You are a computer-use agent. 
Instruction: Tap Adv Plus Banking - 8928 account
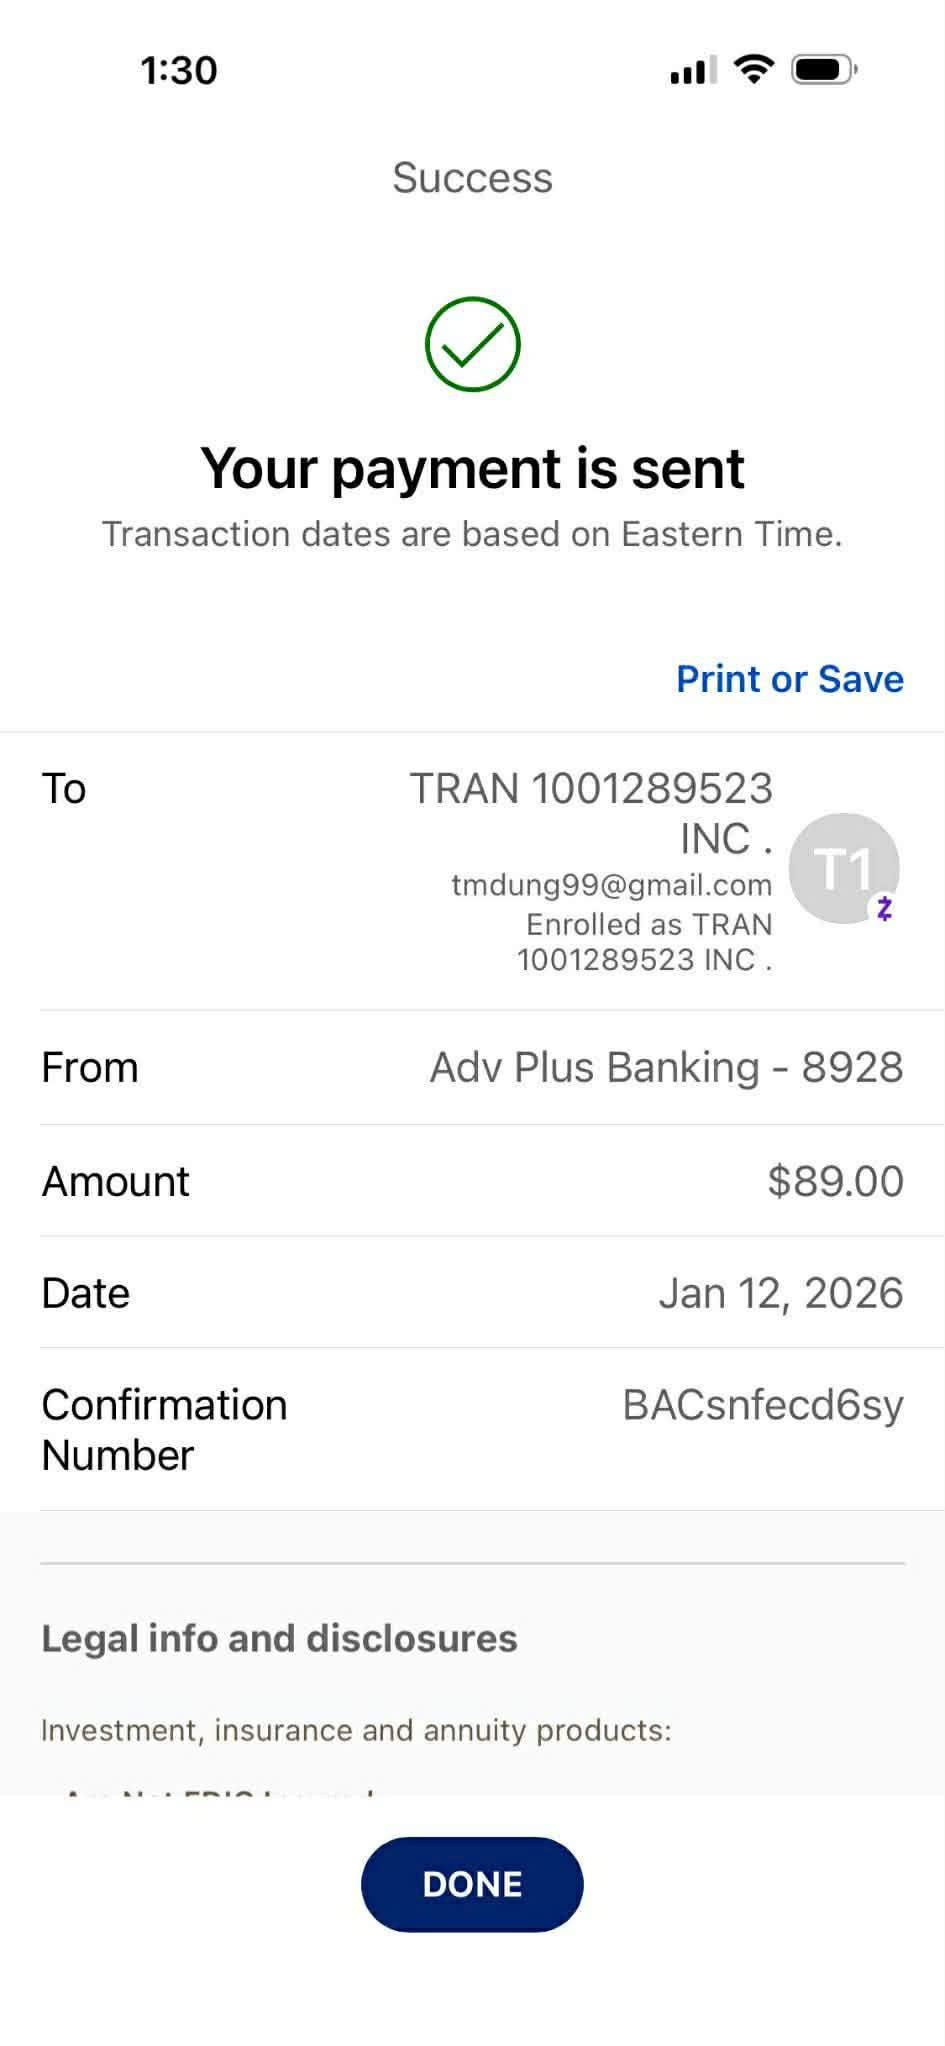pyautogui.click(x=666, y=1067)
